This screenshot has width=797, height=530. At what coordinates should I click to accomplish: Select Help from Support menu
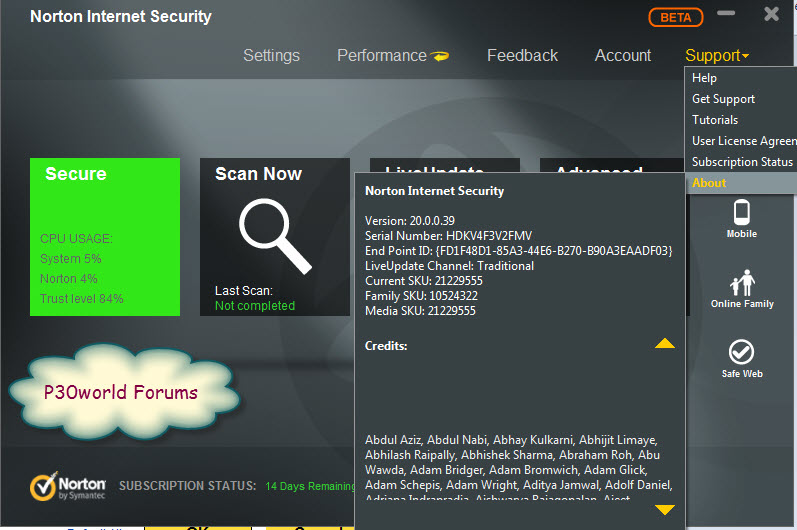pos(705,78)
